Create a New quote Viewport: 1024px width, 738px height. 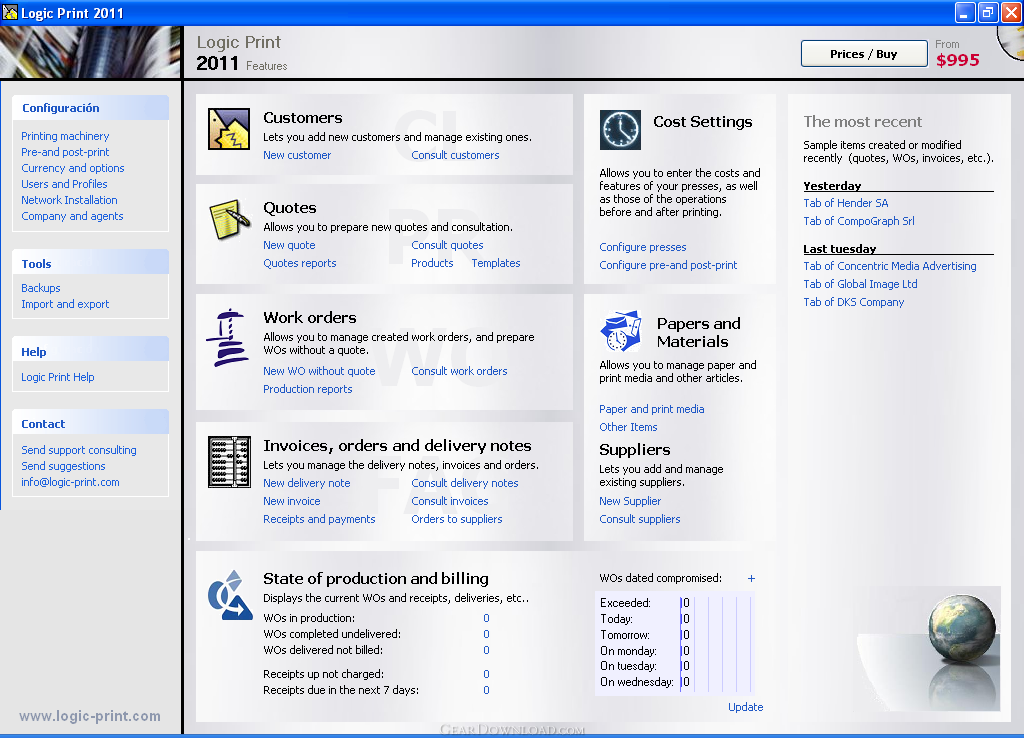(289, 245)
